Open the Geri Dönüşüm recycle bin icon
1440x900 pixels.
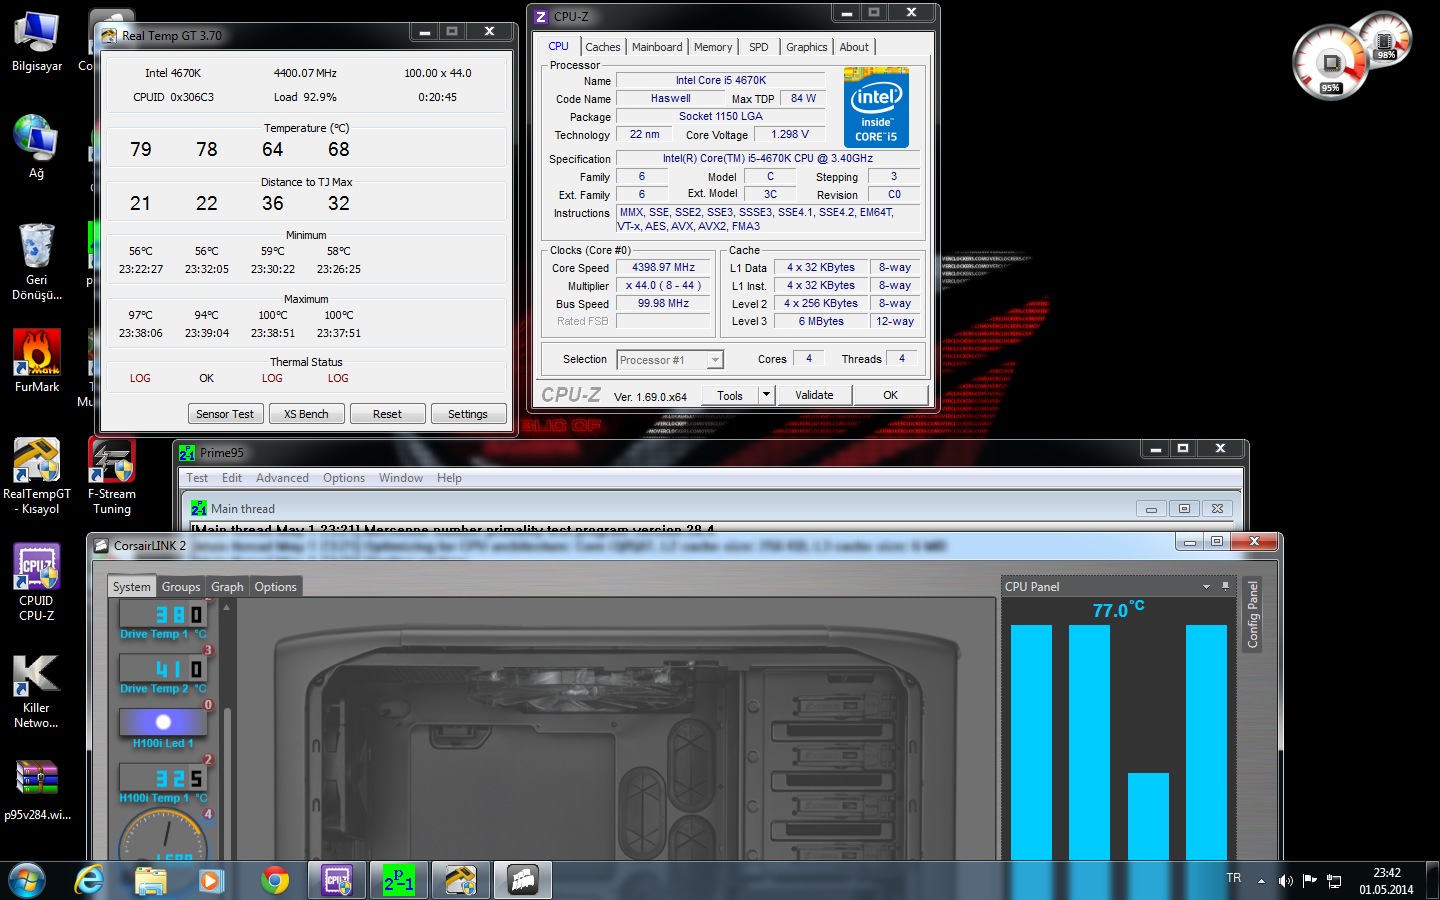pos(37,262)
